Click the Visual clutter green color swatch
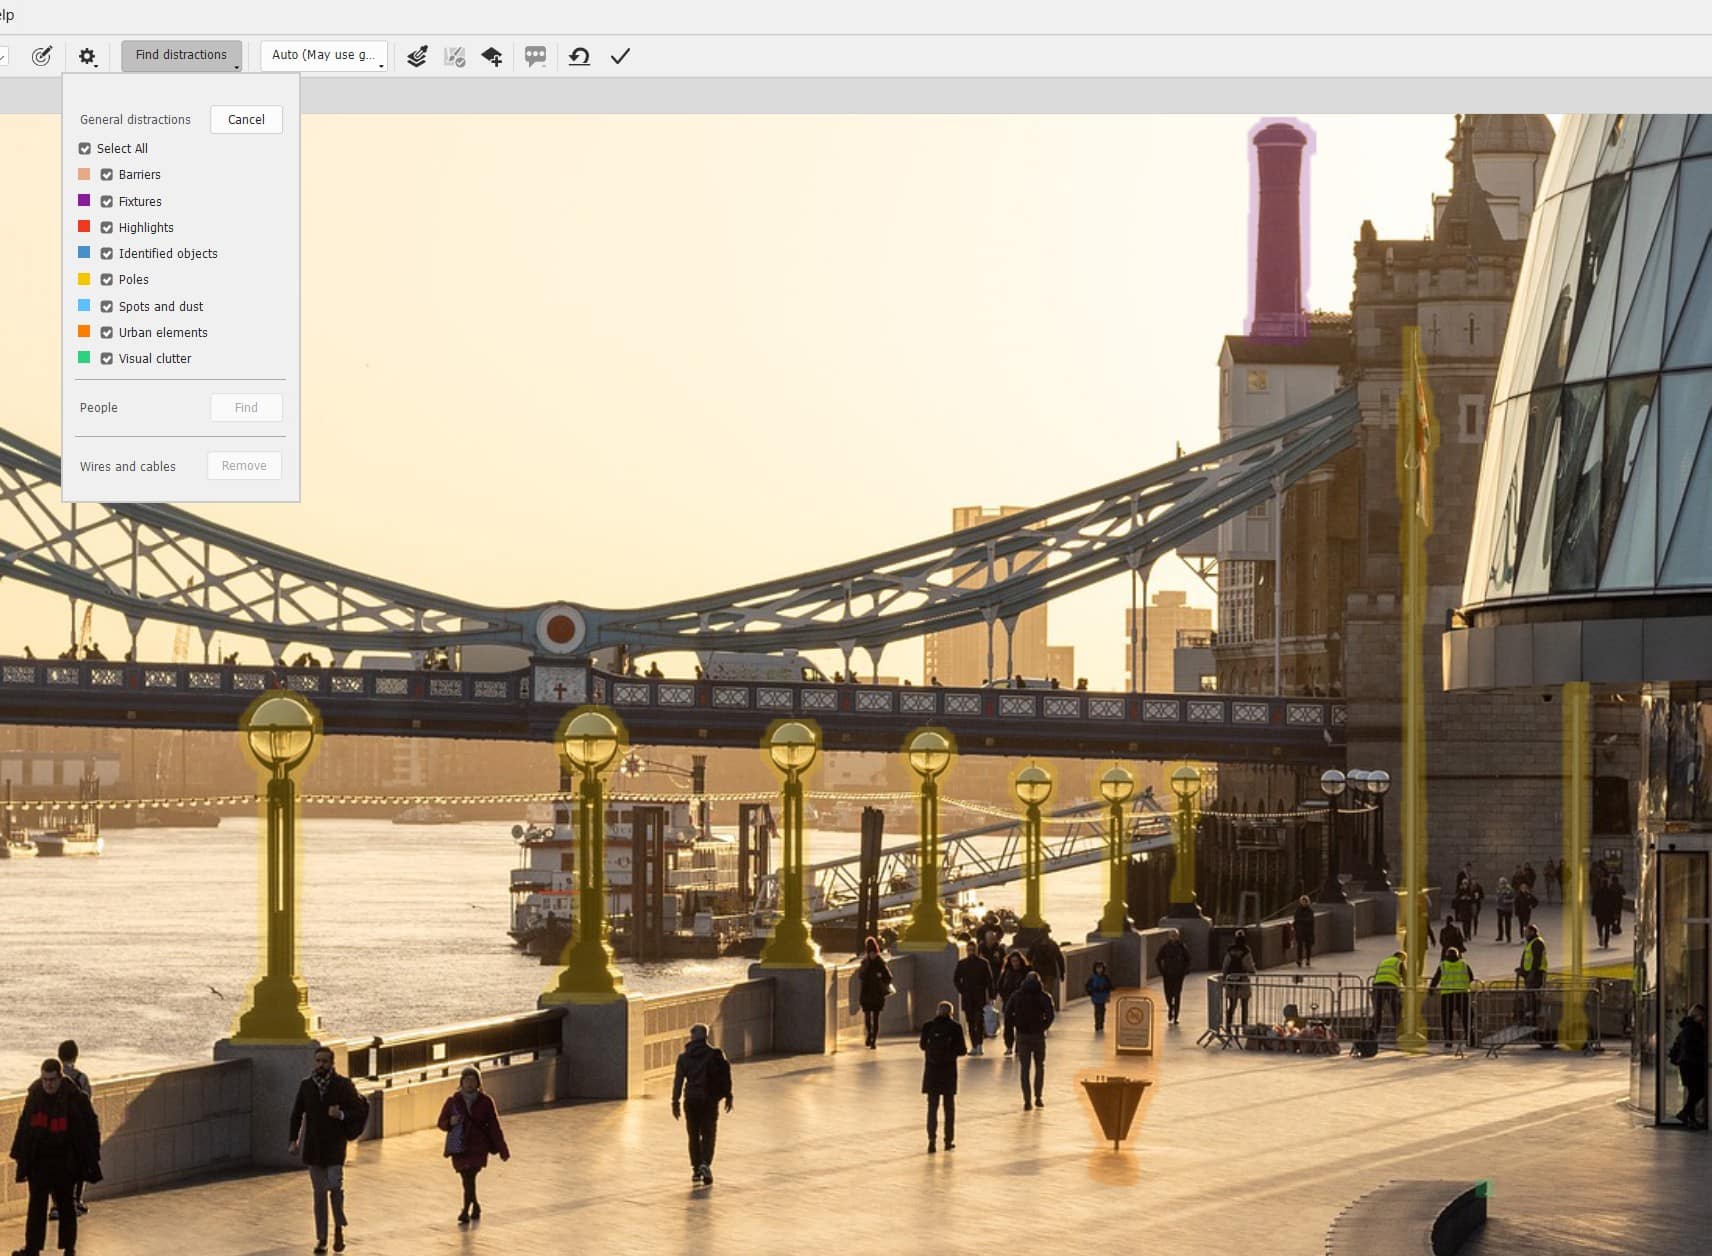The image size is (1712, 1256). (x=84, y=357)
